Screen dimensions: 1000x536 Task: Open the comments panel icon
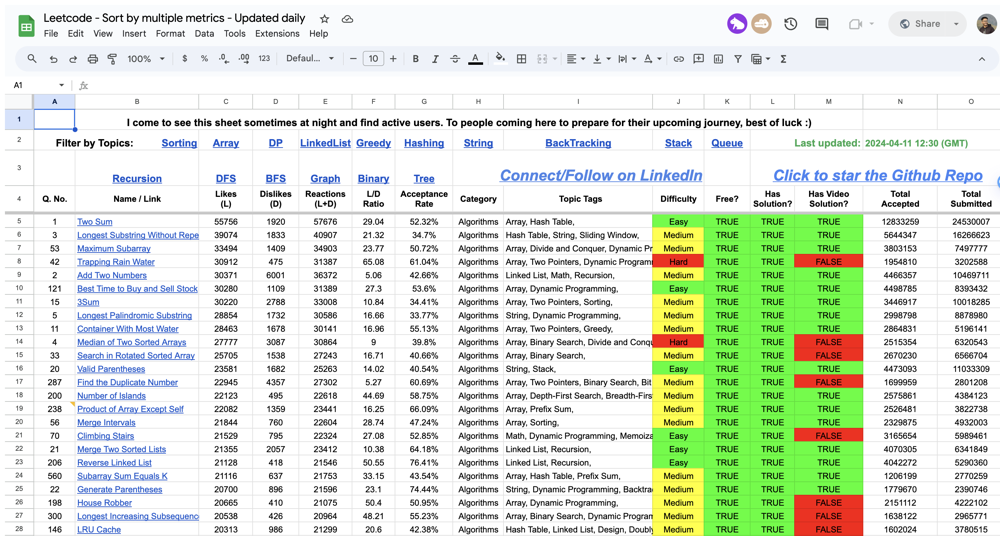pos(821,24)
